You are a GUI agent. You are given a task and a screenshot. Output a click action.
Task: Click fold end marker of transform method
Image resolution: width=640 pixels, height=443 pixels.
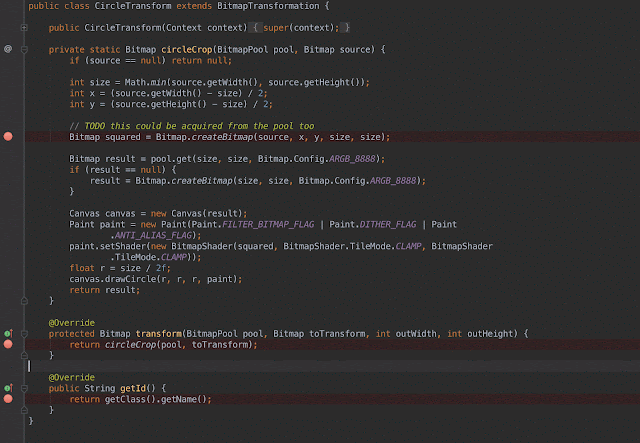pyautogui.click(x=24, y=355)
